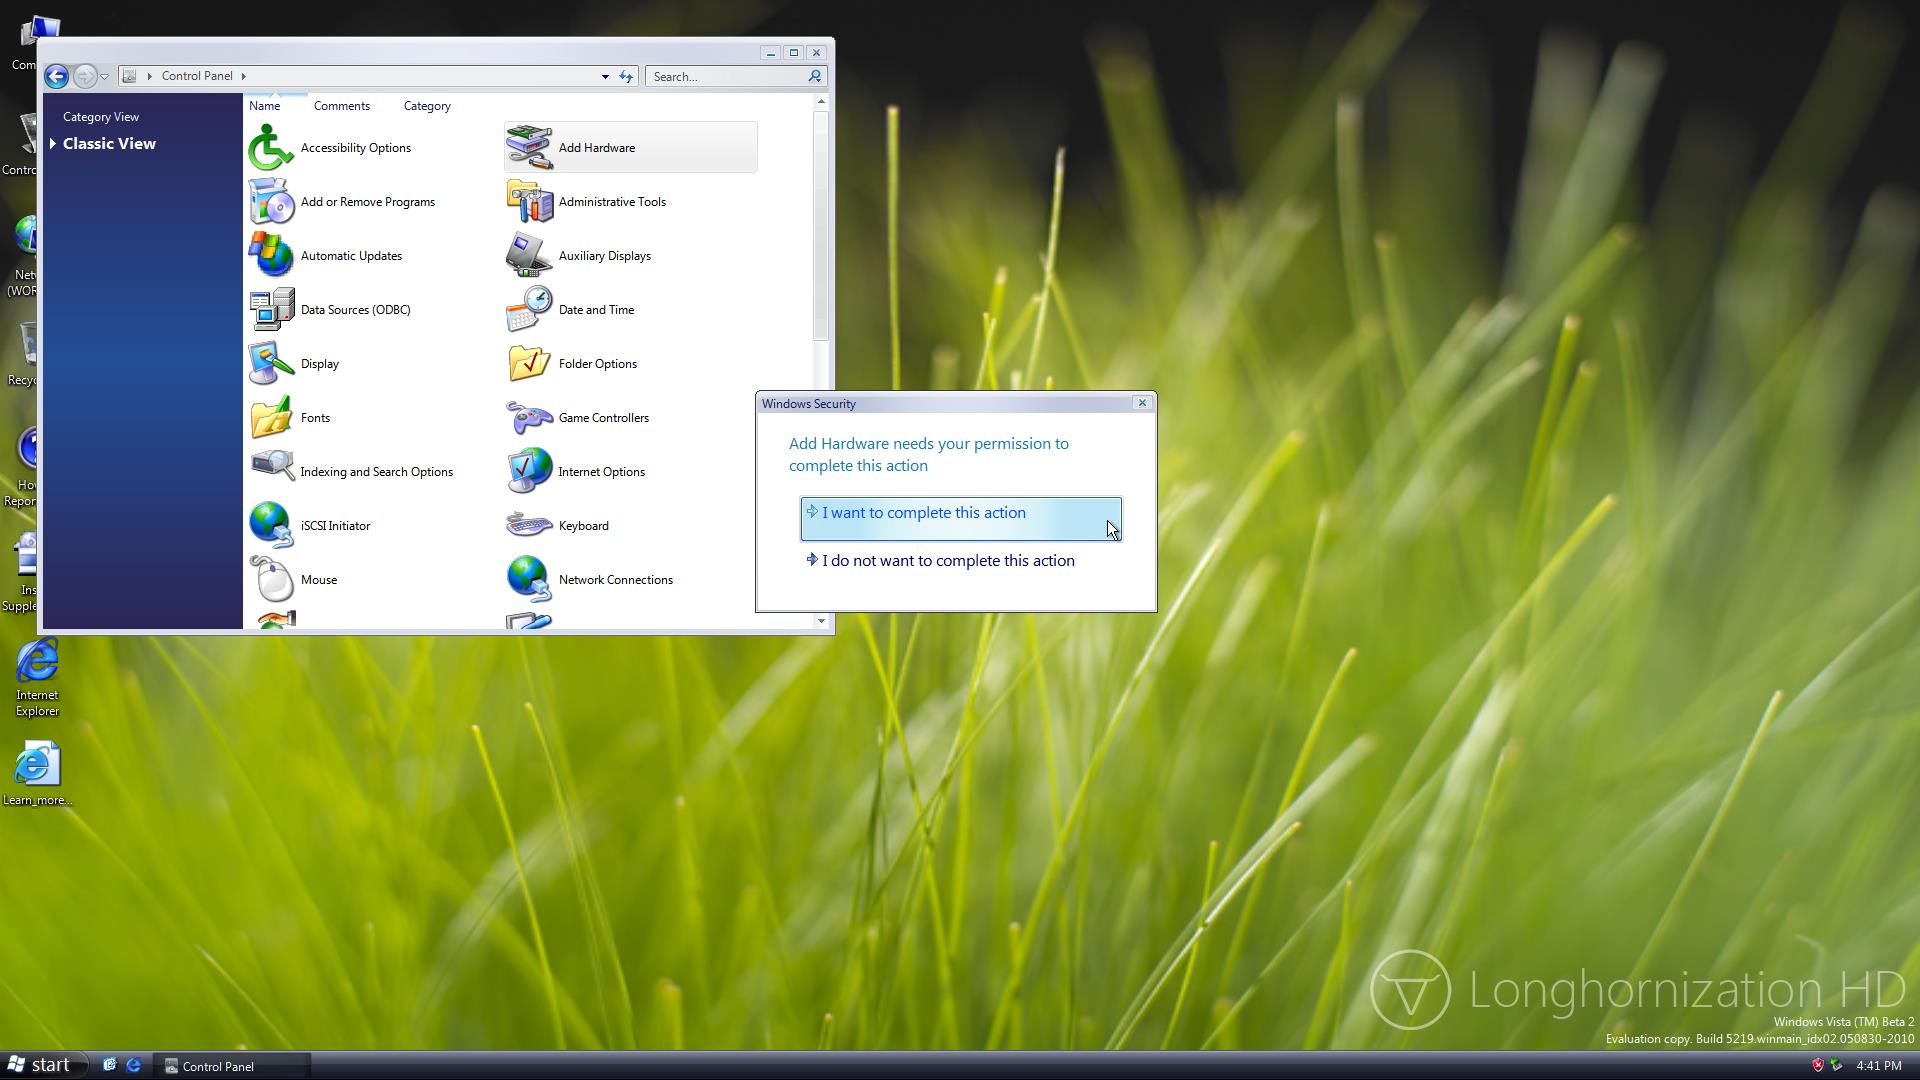This screenshot has width=1920, height=1080.
Task: Switch to Category View
Action: (x=101, y=117)
